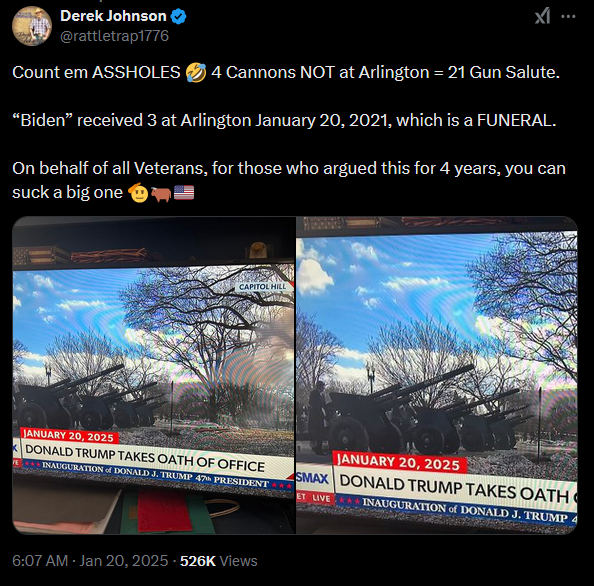Screen dimensions: 594x586
Task: Click Derek Johnson's profile avatar
Action: click(x=32, y=26)
